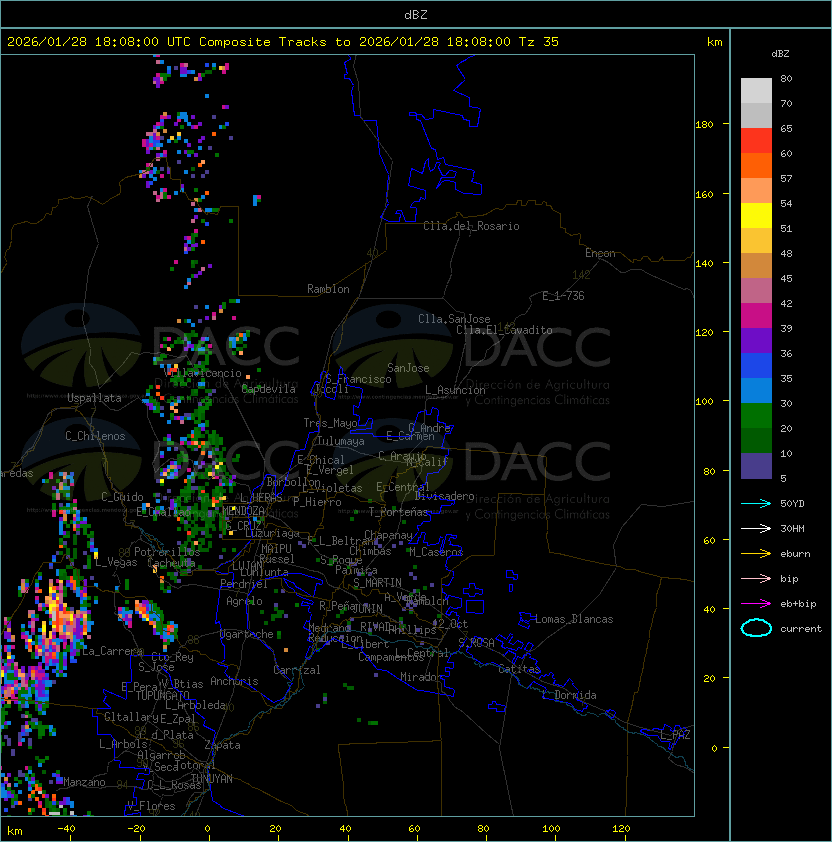Select the Uspallata map label

coord(94,398)
